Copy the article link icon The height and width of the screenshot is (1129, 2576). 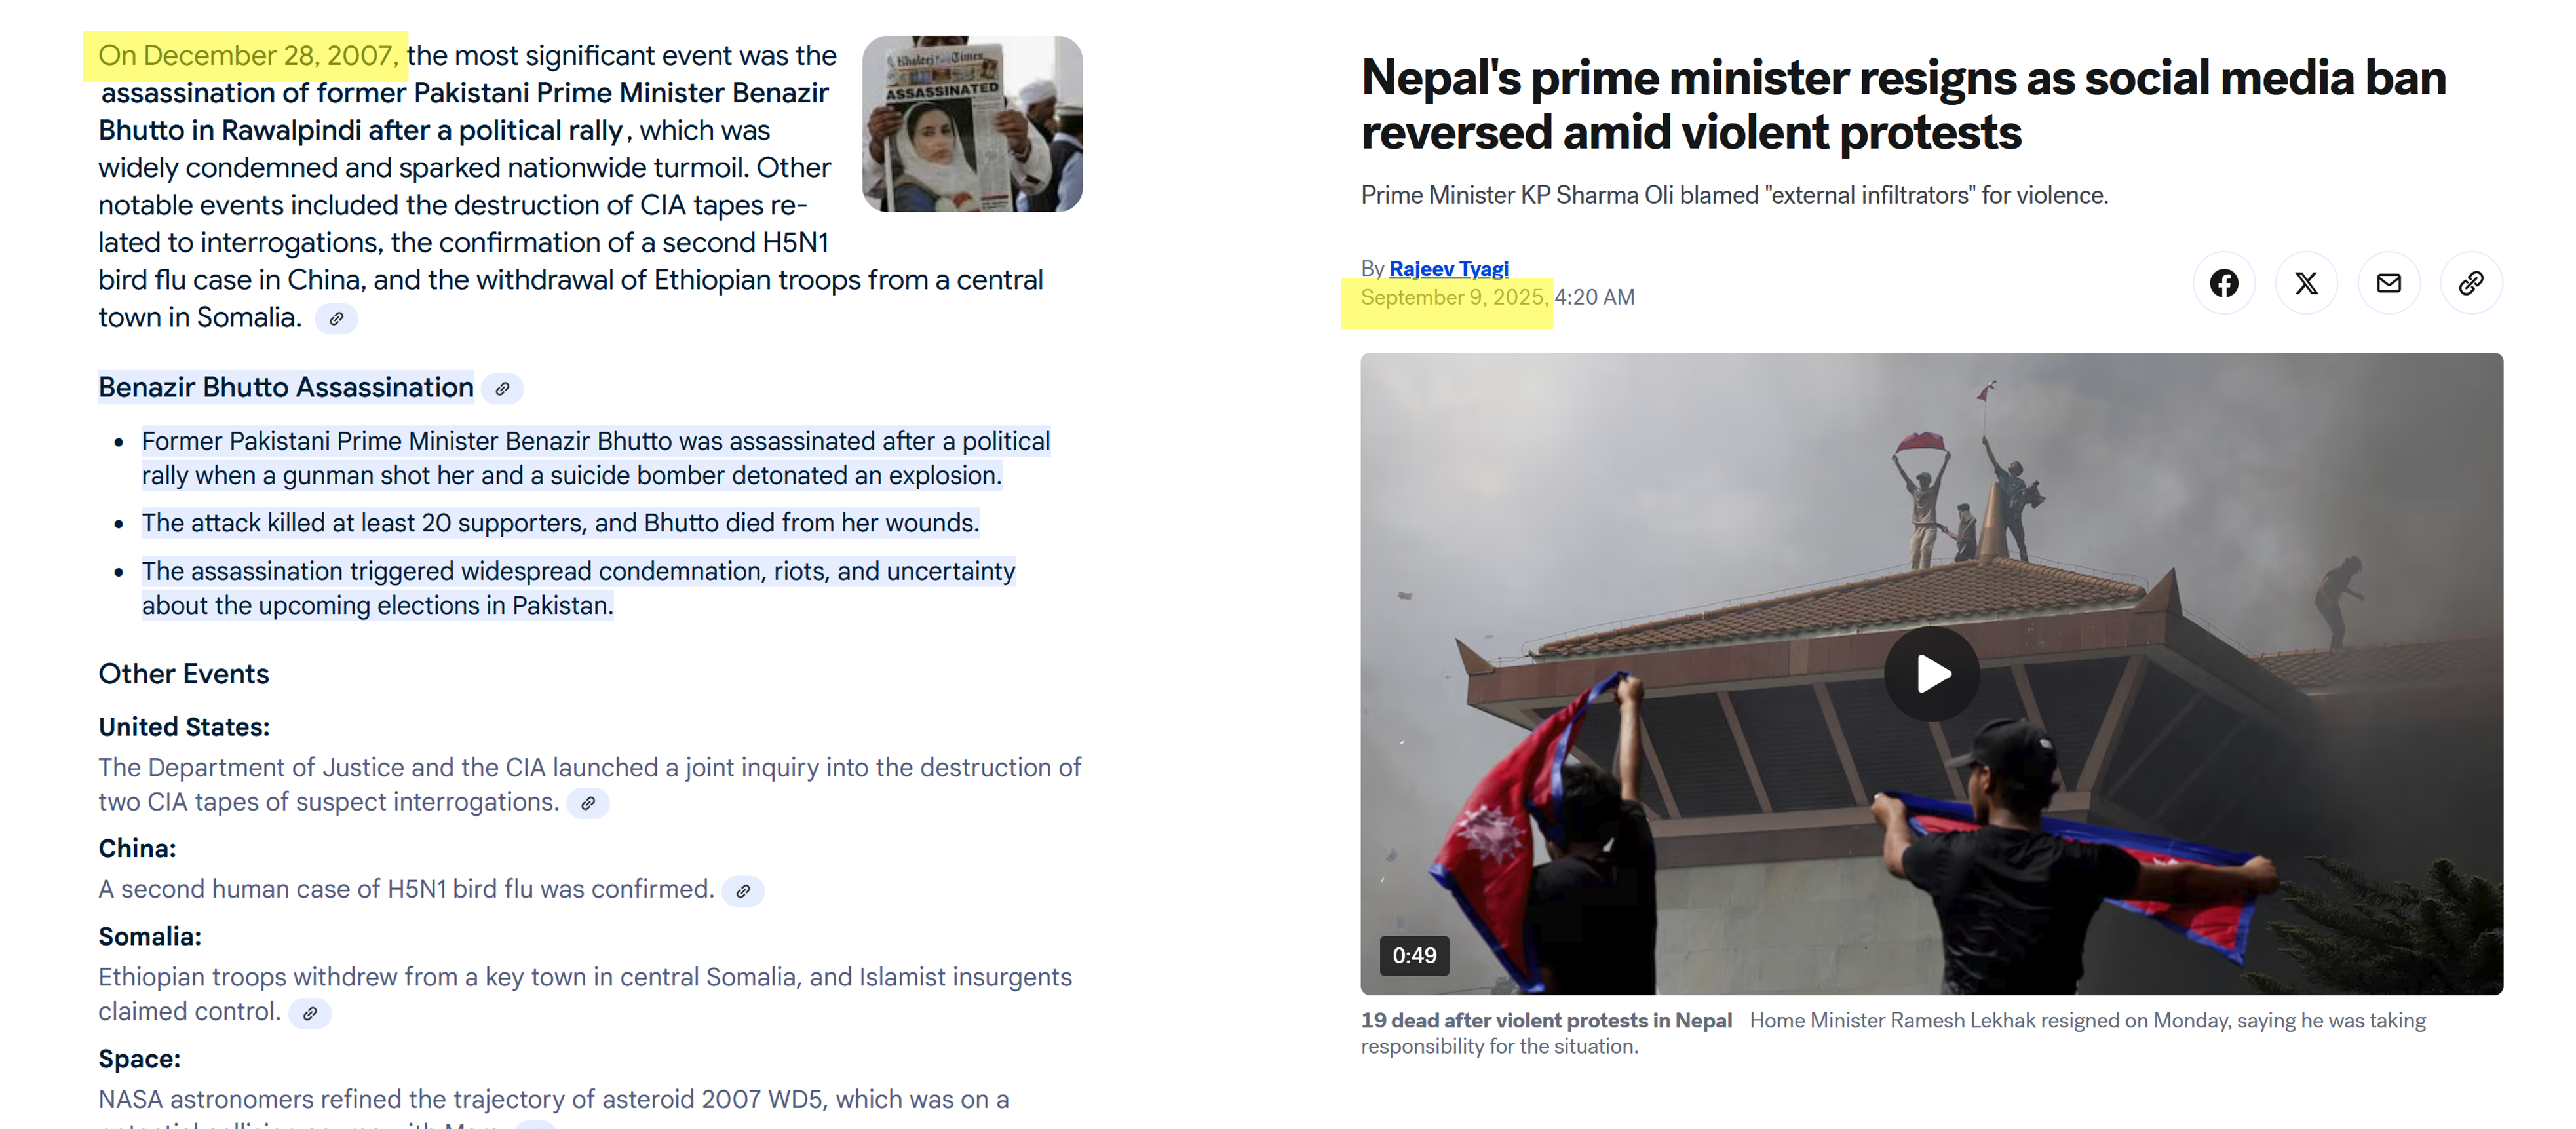pyautogui.click(x=2471, y=283)
